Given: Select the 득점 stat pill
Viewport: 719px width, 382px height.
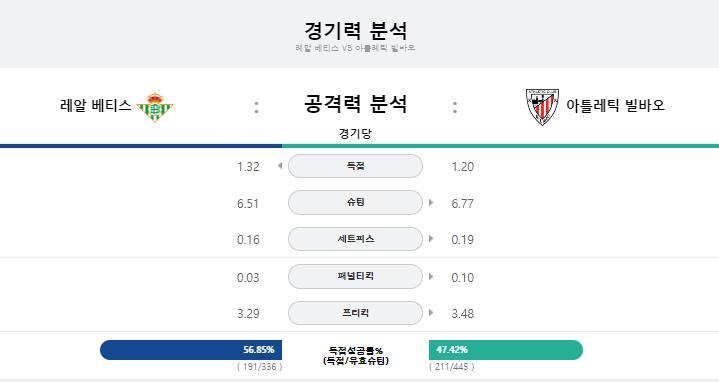Looking at the screenshot, I should pyautogui.click(x=355, y=166).
